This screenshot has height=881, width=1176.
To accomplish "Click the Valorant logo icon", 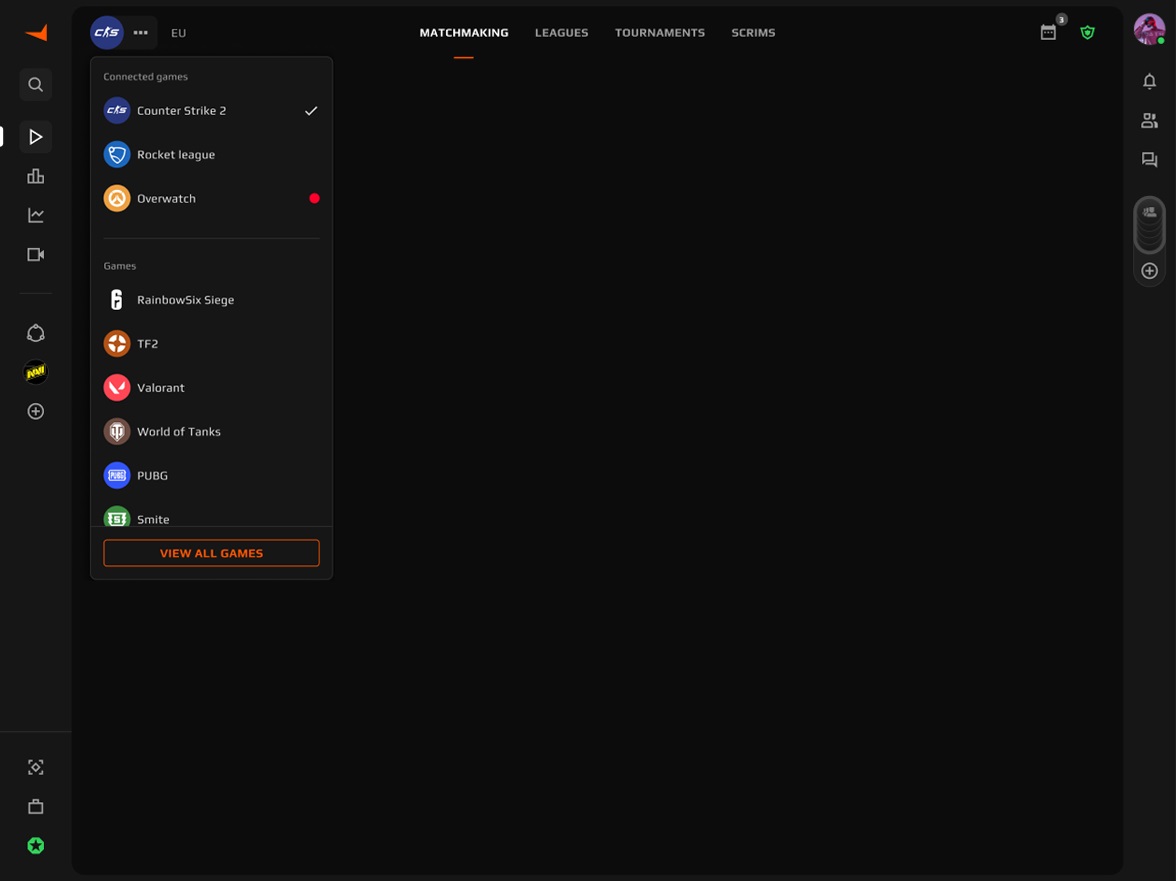I will [117, 388].
